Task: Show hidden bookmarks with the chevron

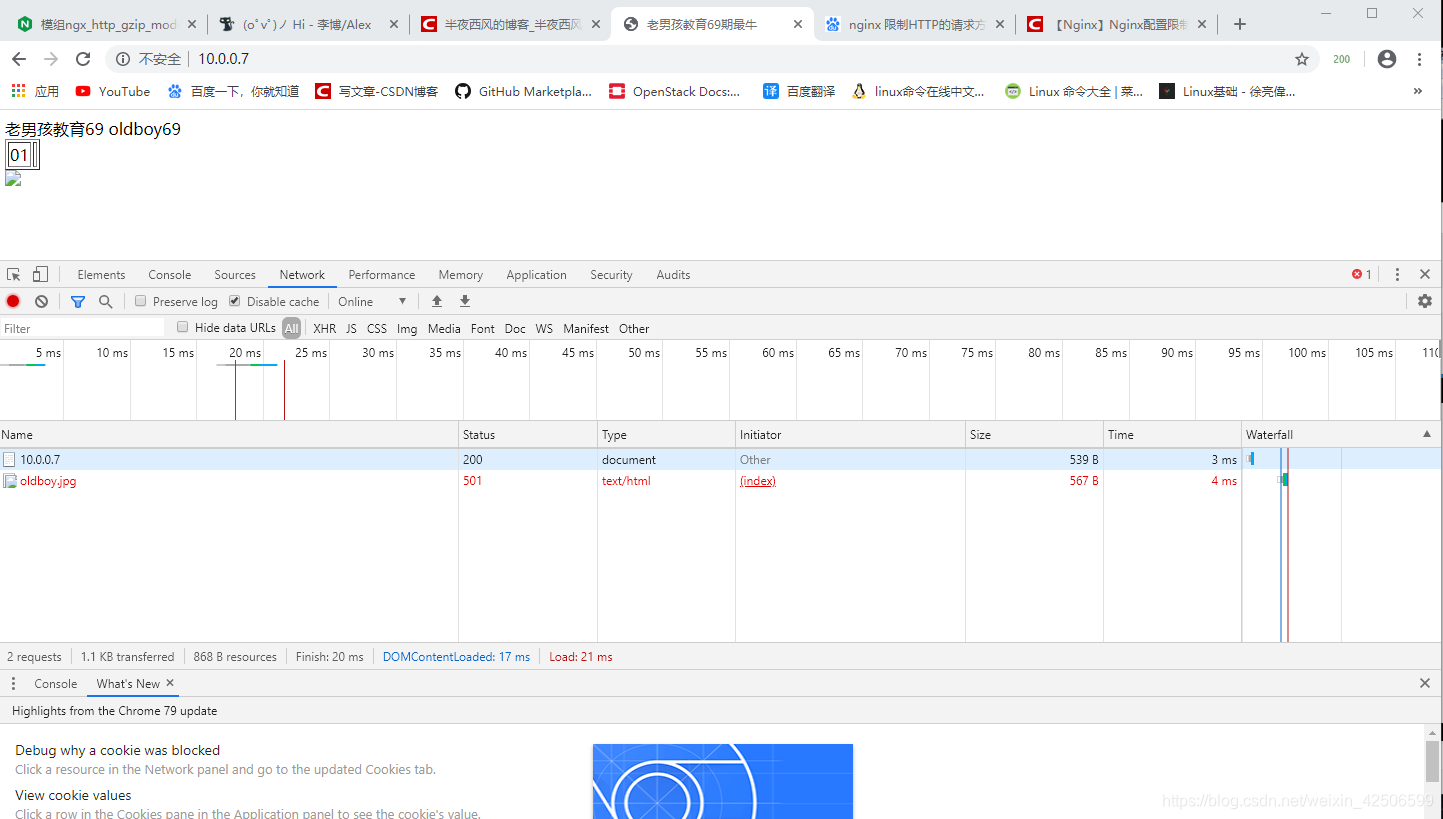Action: tap(1417, 91)
